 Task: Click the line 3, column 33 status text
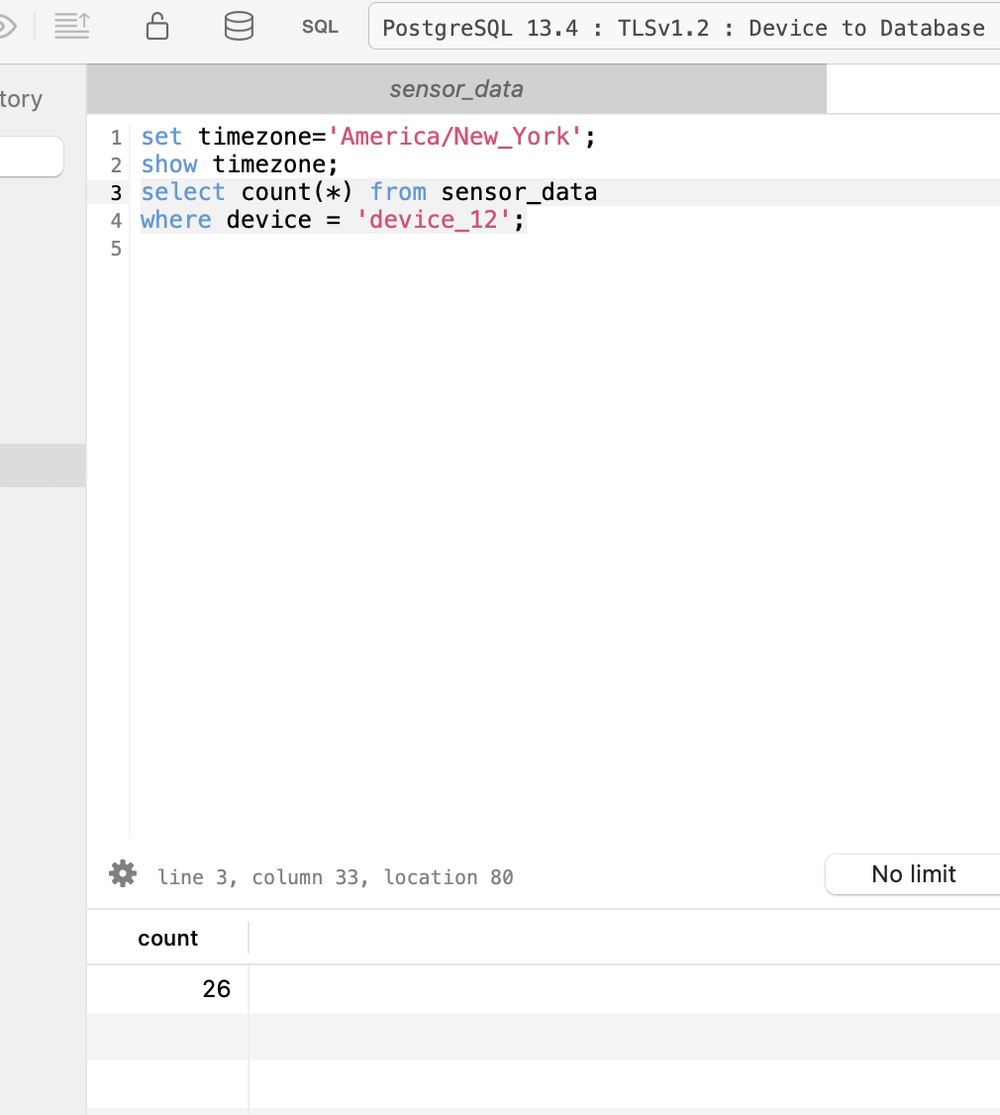click(335, 877)
